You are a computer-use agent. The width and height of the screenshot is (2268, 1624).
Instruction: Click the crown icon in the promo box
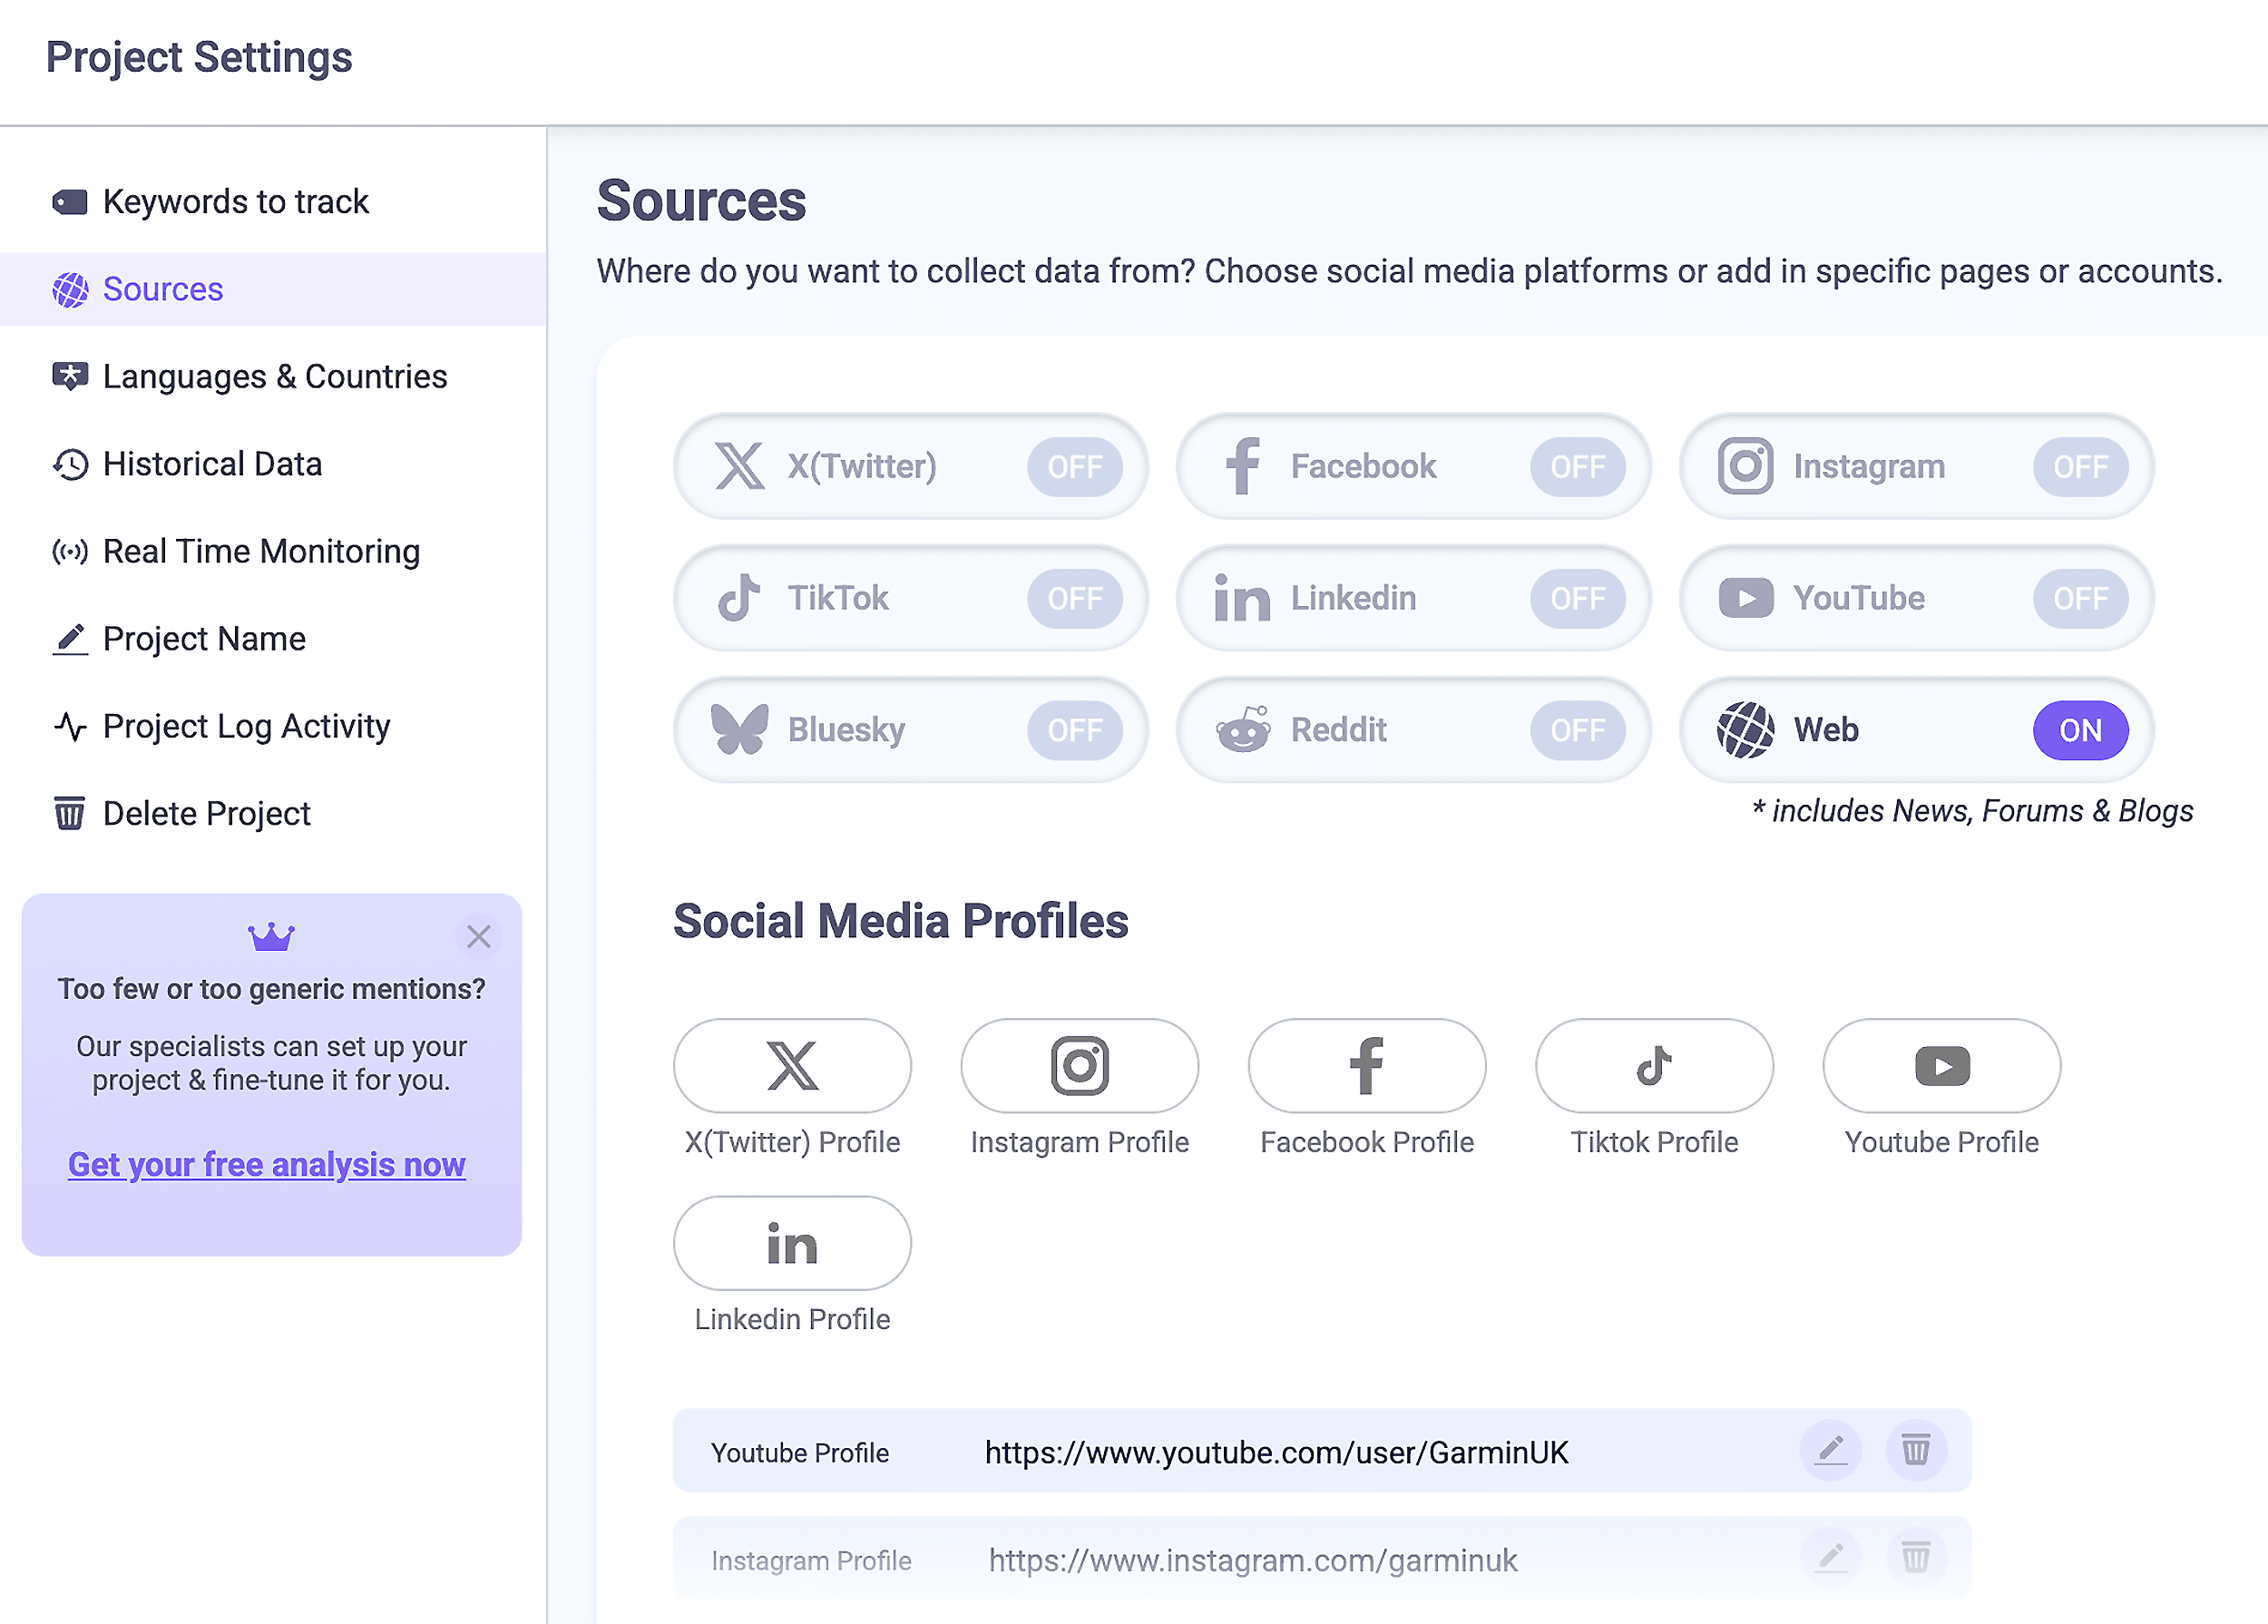[x=270, y=937]
